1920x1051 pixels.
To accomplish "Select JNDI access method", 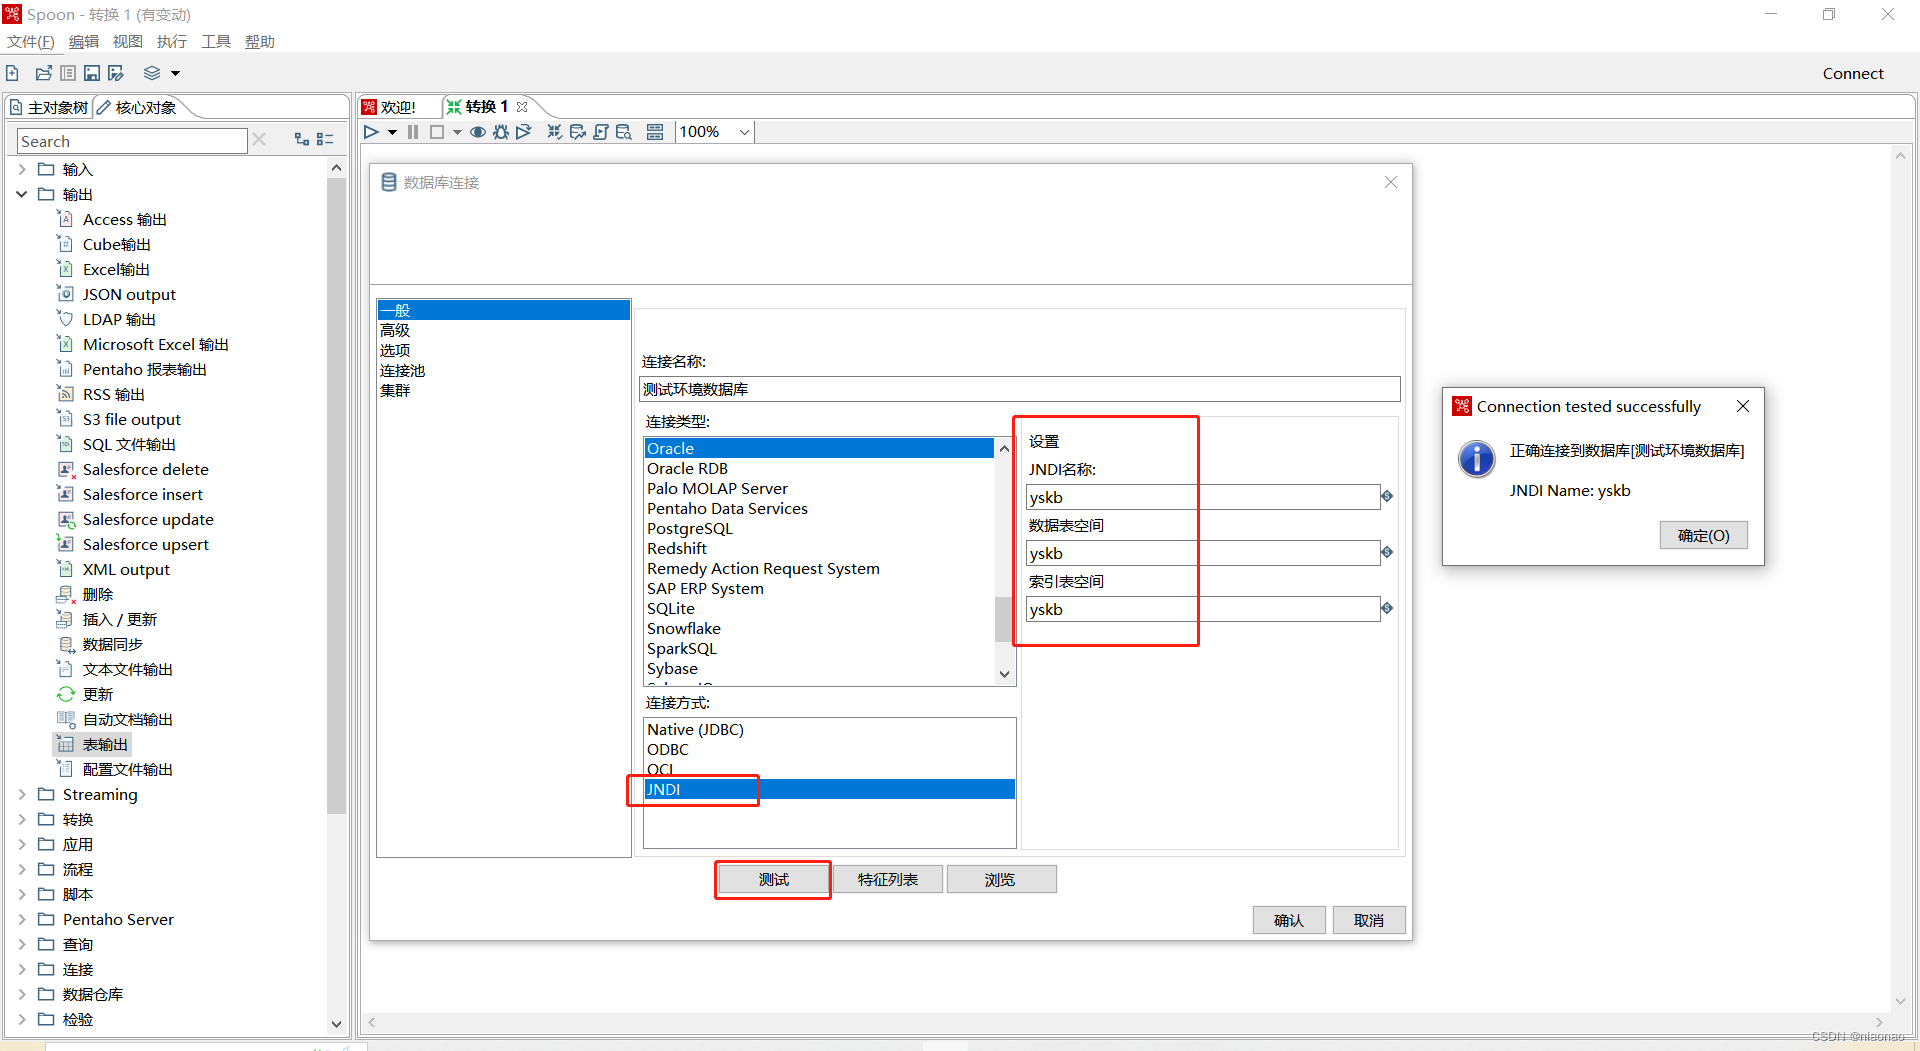I will pyautogui.click(x=829, y=789).
